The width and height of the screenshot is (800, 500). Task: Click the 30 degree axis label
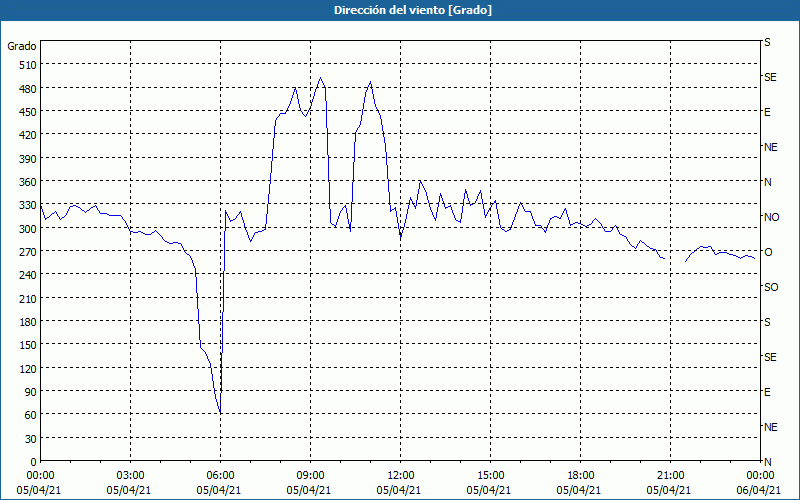tap(31, 438)
